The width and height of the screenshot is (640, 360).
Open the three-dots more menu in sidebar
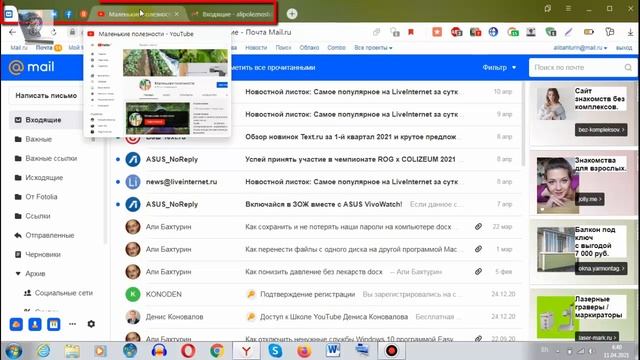[72, 324]
